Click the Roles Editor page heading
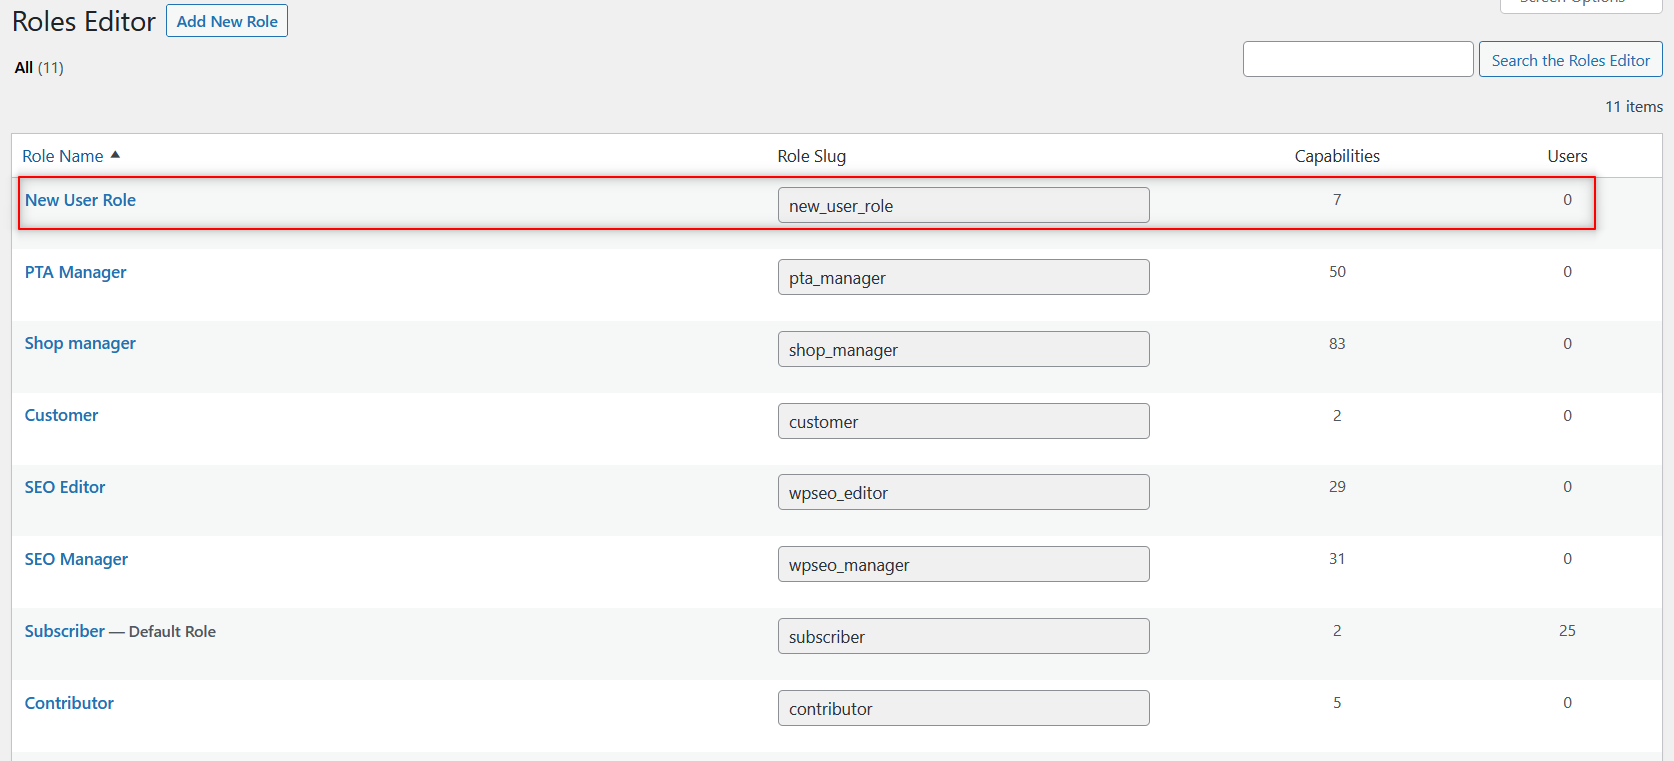The height and width of the screenshot is (761, 1674). (84, 21)
